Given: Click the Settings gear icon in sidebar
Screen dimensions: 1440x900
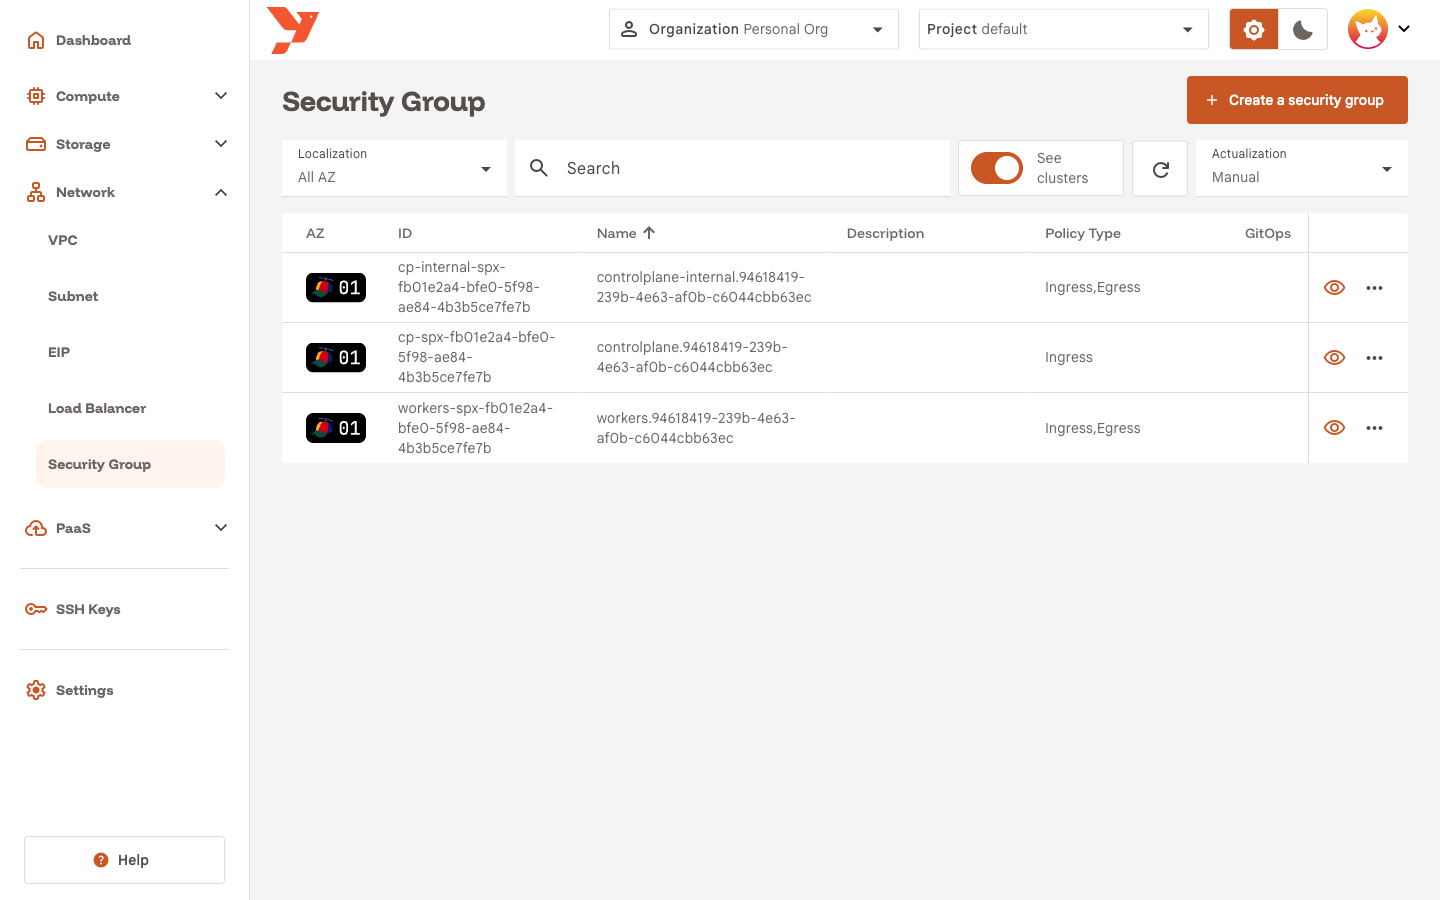Looking at the screenshot, I should tap(36, 690).
